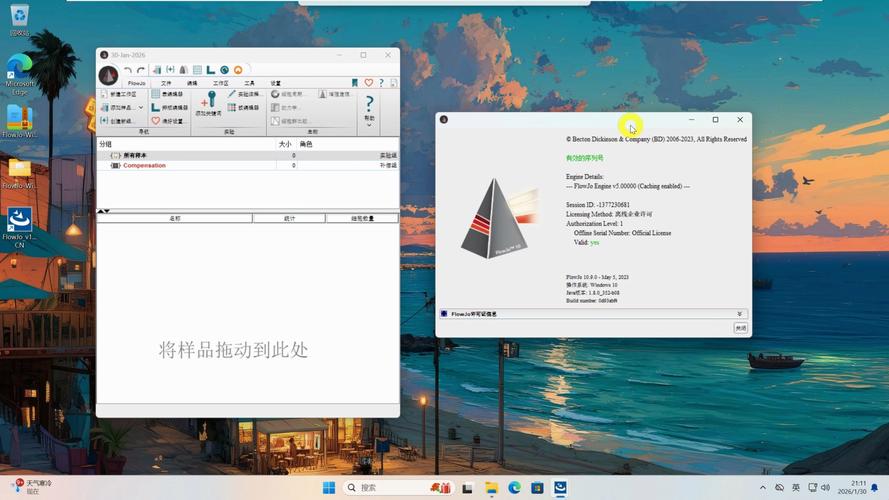Click the teal circular icon in quick-access bar

(225, 70)
